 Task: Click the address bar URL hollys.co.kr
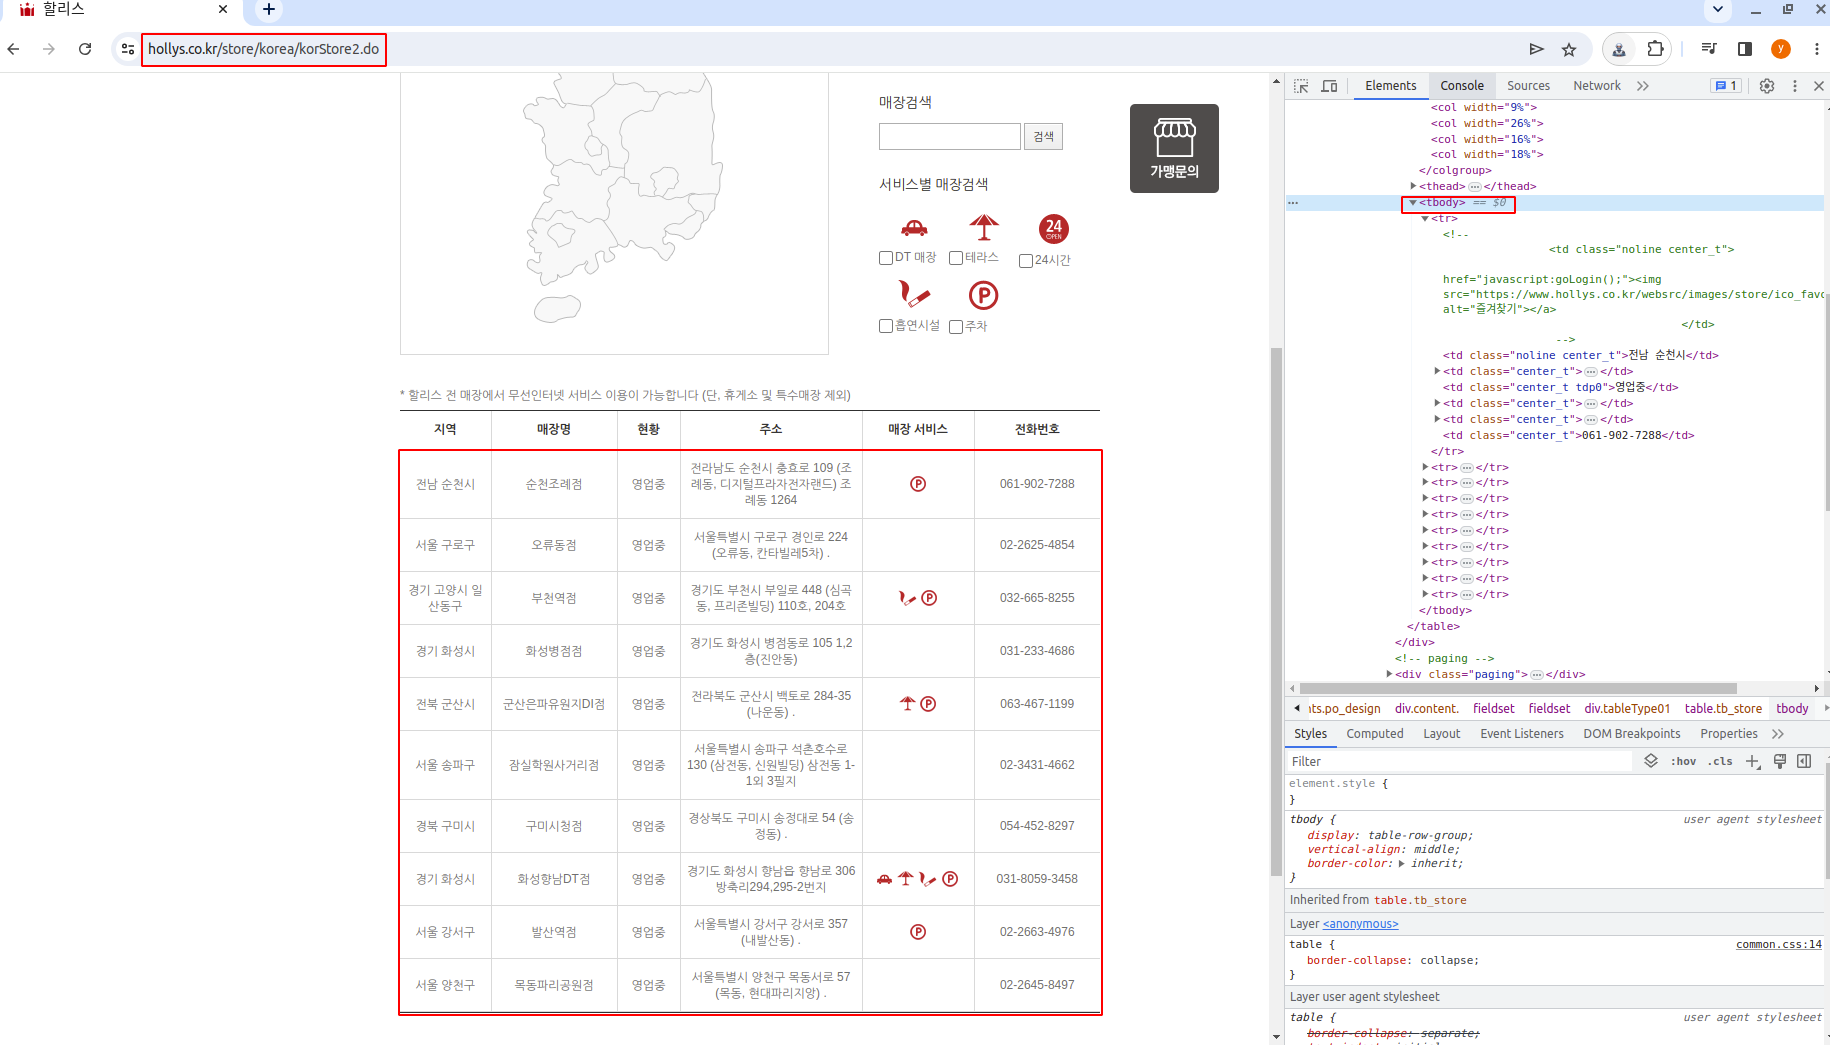263,49
